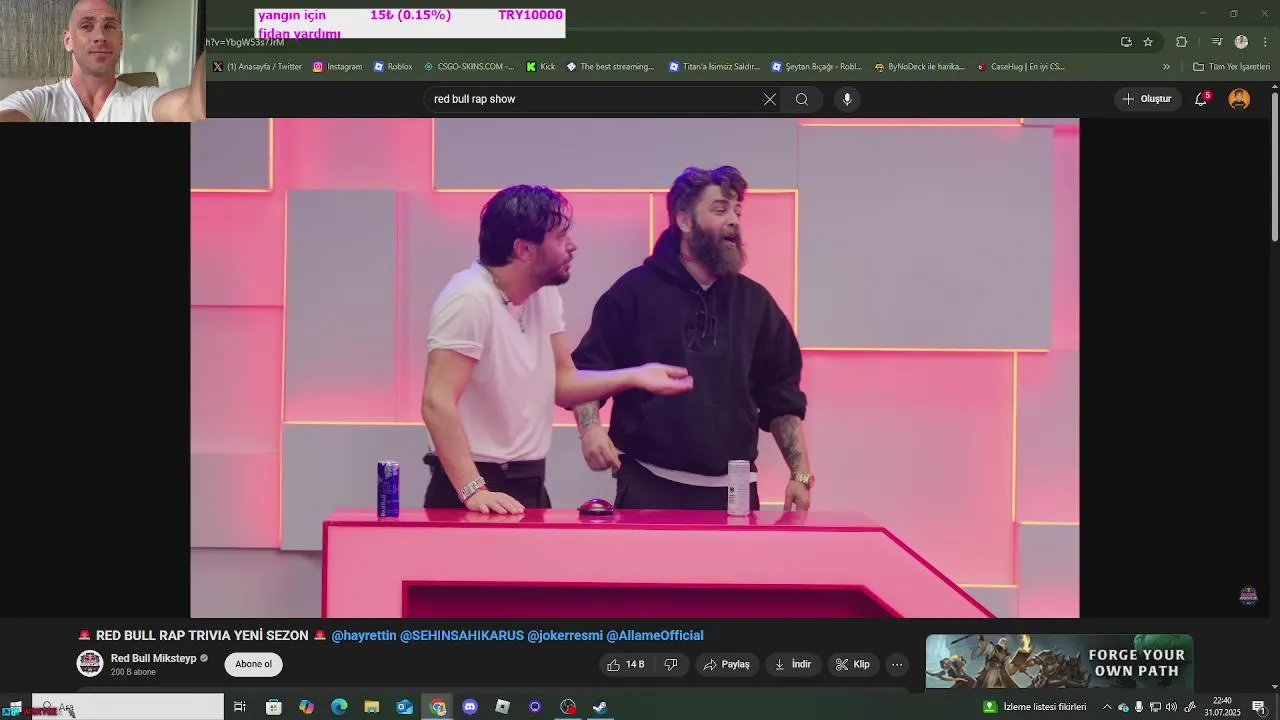The width and height of the screenshot is (1280, 720).
Task: Bookmark this page with star icon
Action: pos(1148,42)
